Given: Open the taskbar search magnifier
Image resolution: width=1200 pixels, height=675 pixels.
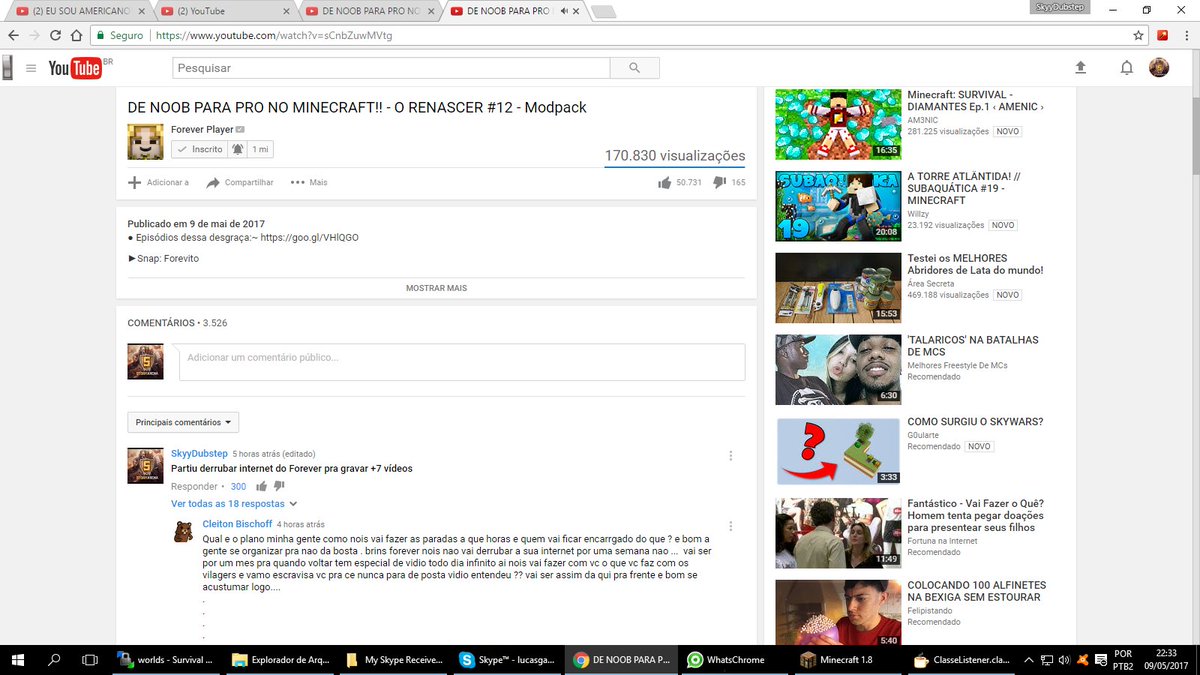Looking at the screenshot, I should click(x=55, y=660).
